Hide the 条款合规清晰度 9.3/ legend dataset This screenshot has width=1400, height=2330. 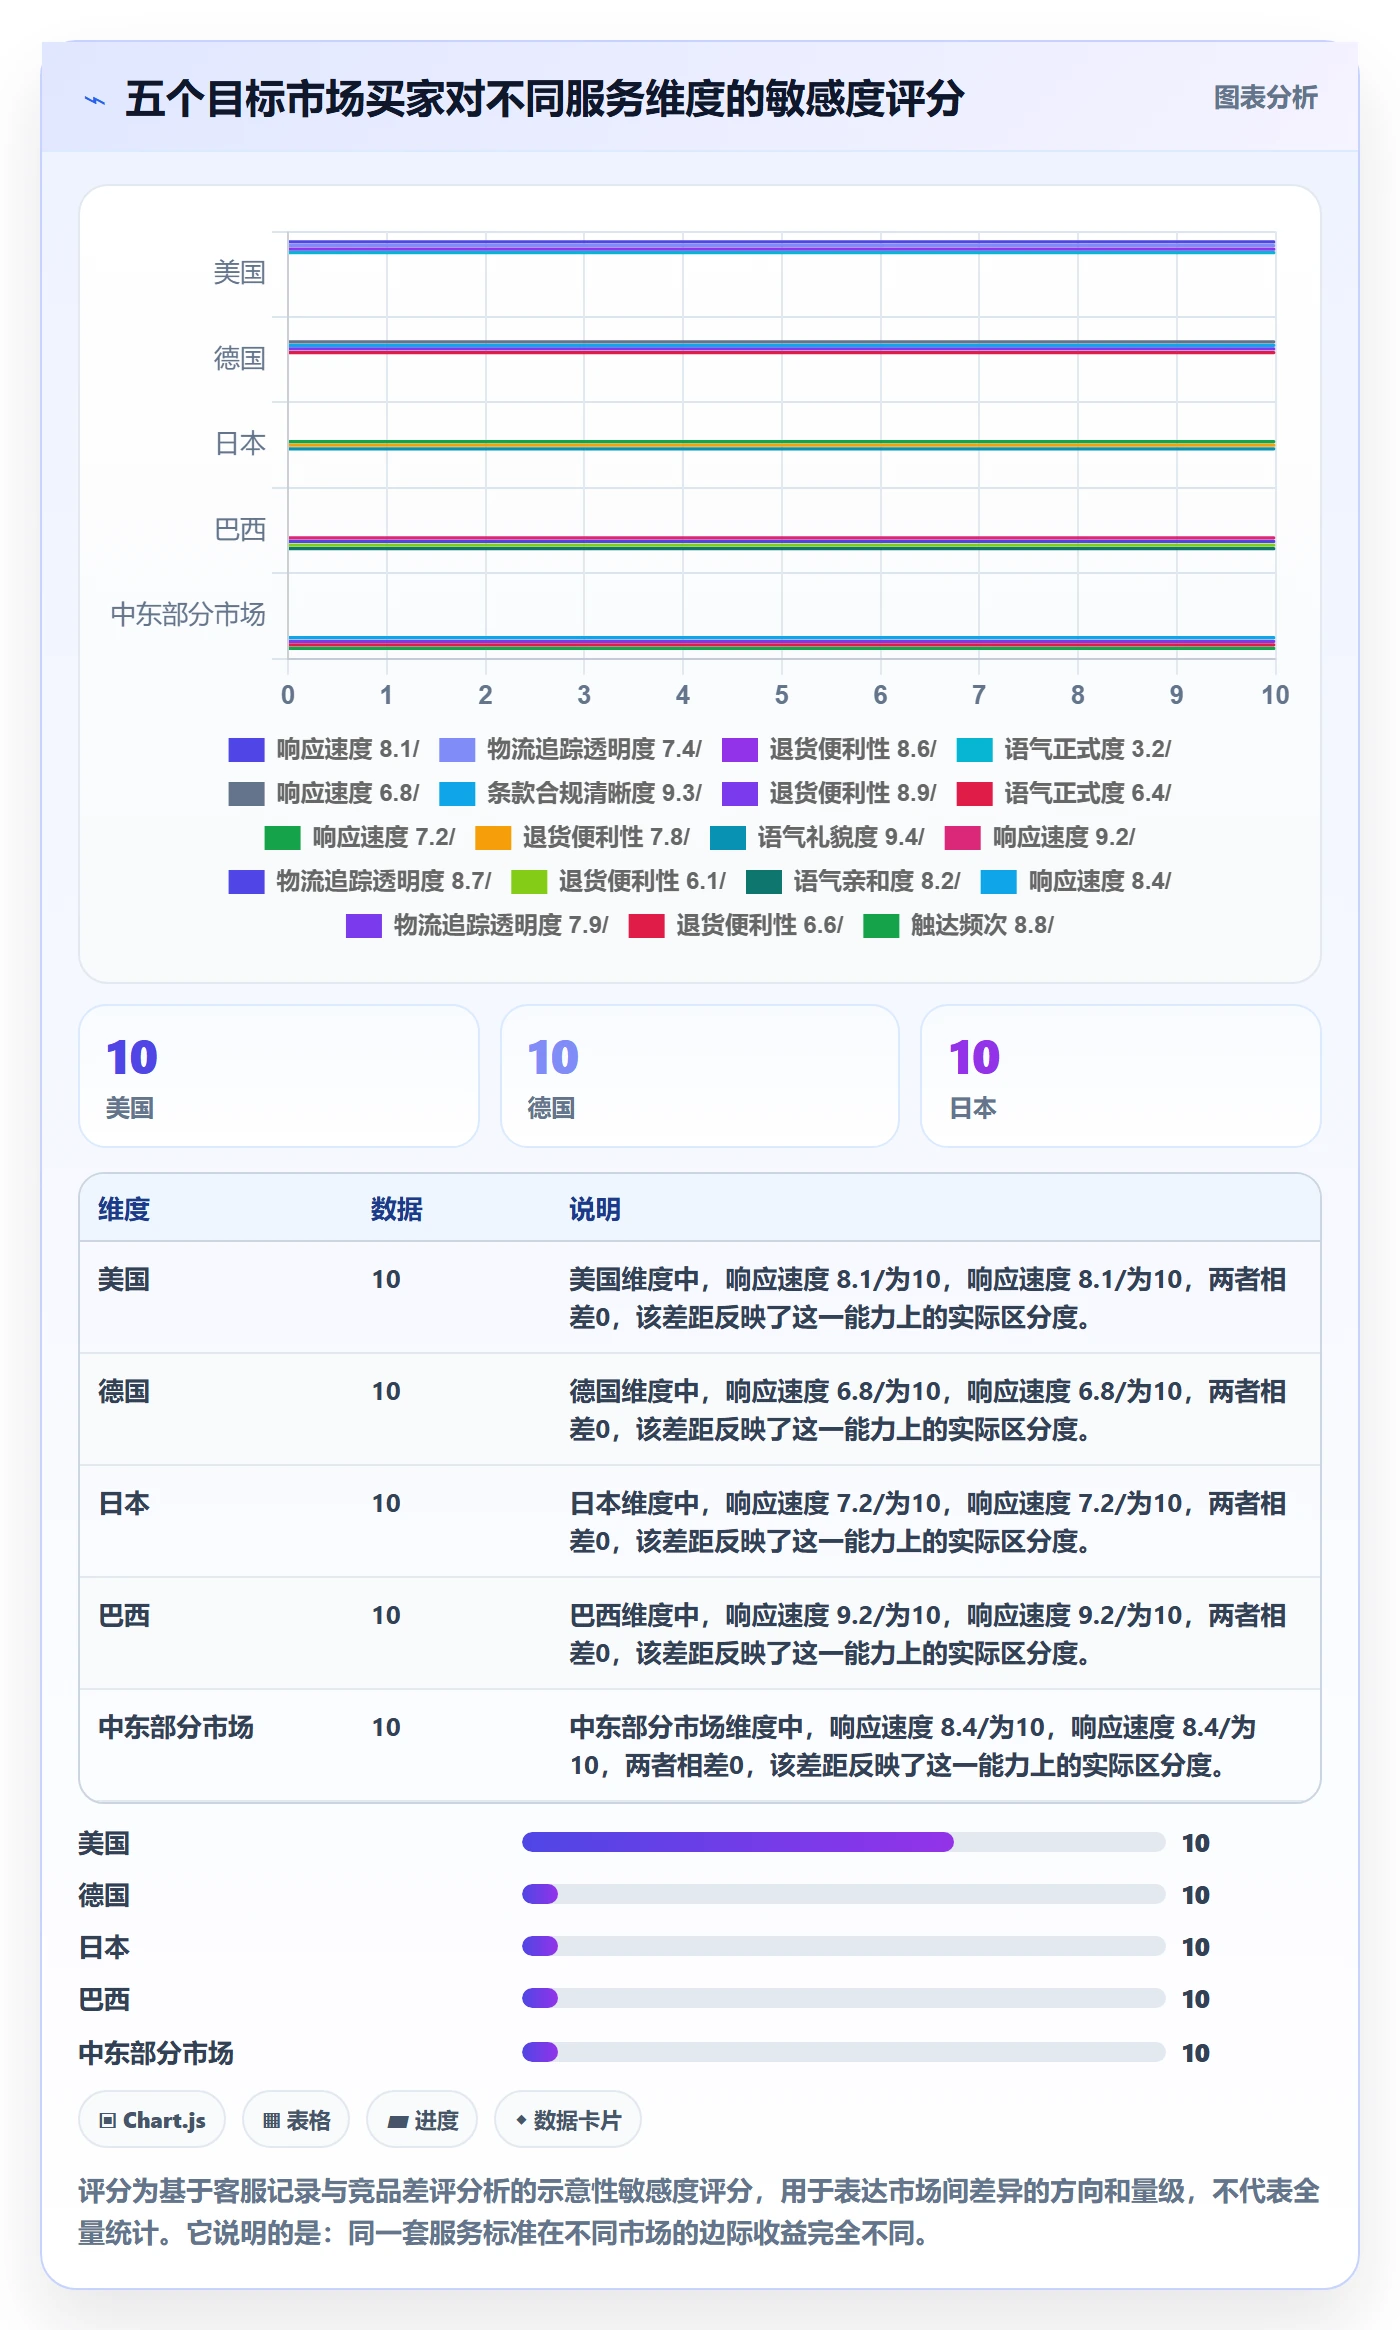570,793
